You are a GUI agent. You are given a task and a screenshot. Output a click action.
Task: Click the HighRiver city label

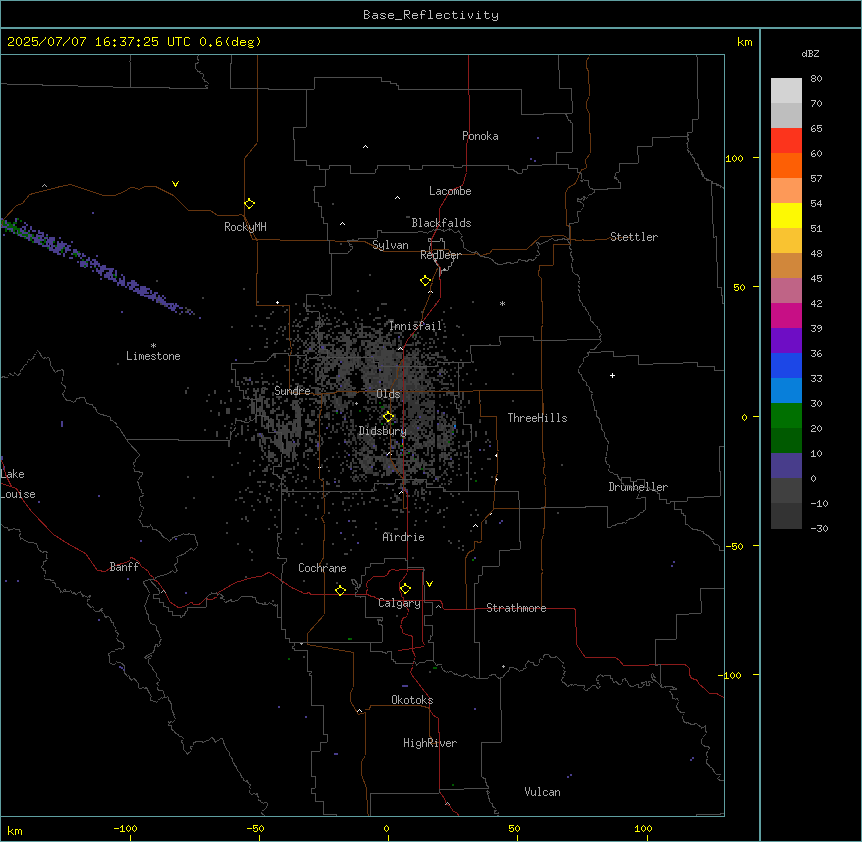(430, 743)
